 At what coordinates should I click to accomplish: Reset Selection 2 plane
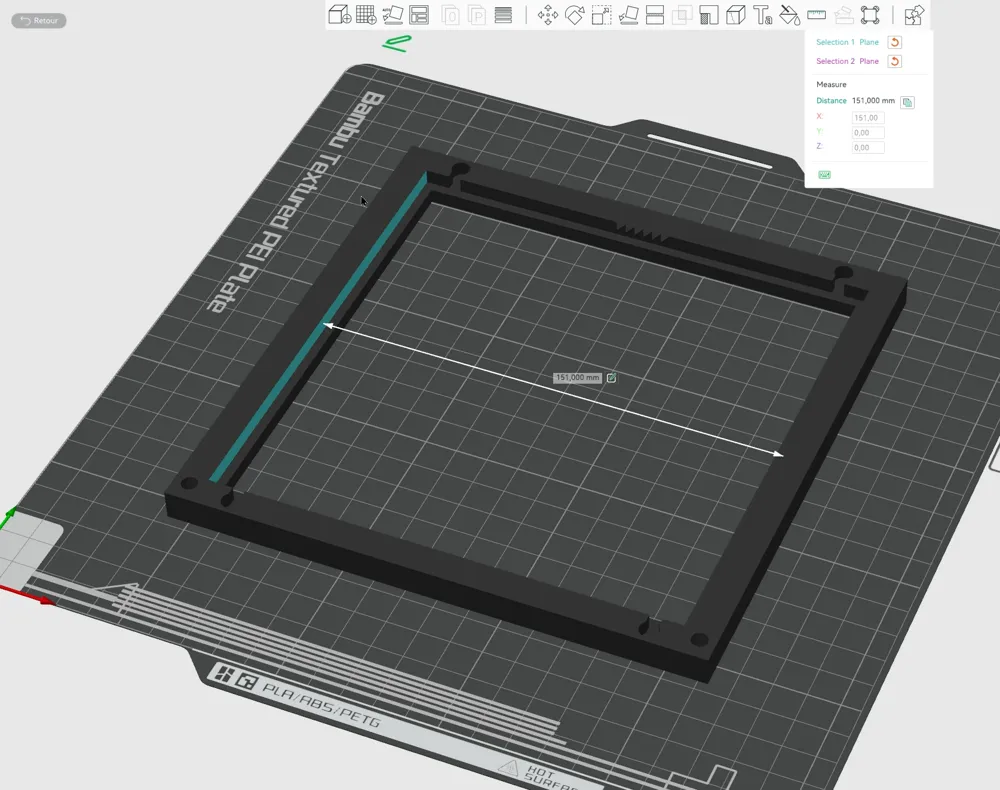(x=895, y=61)
